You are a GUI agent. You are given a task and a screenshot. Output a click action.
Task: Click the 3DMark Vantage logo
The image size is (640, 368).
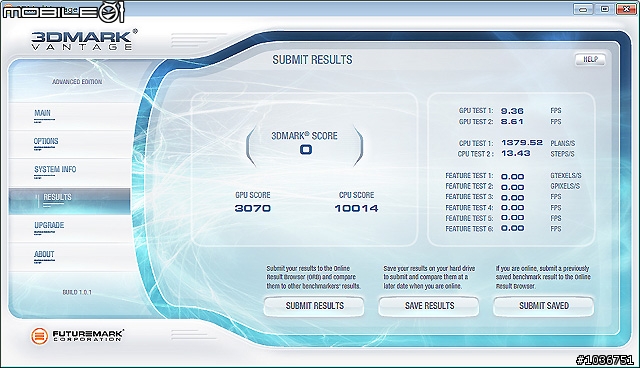pyautogui.click(x=84, y=40)
